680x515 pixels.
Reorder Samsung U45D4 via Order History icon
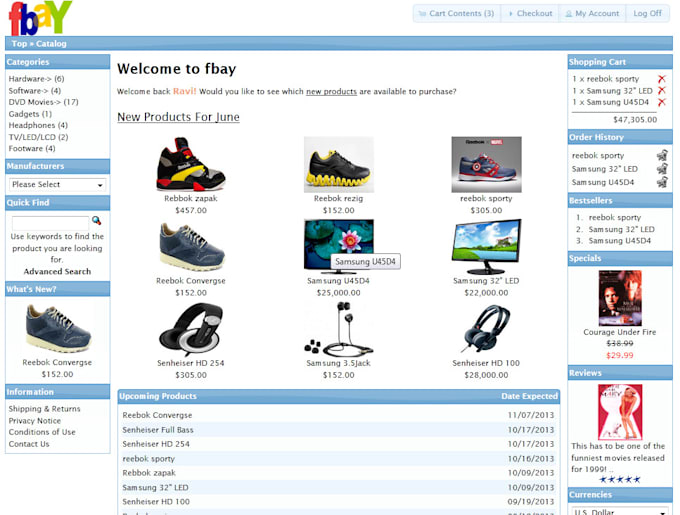(662, 182)
